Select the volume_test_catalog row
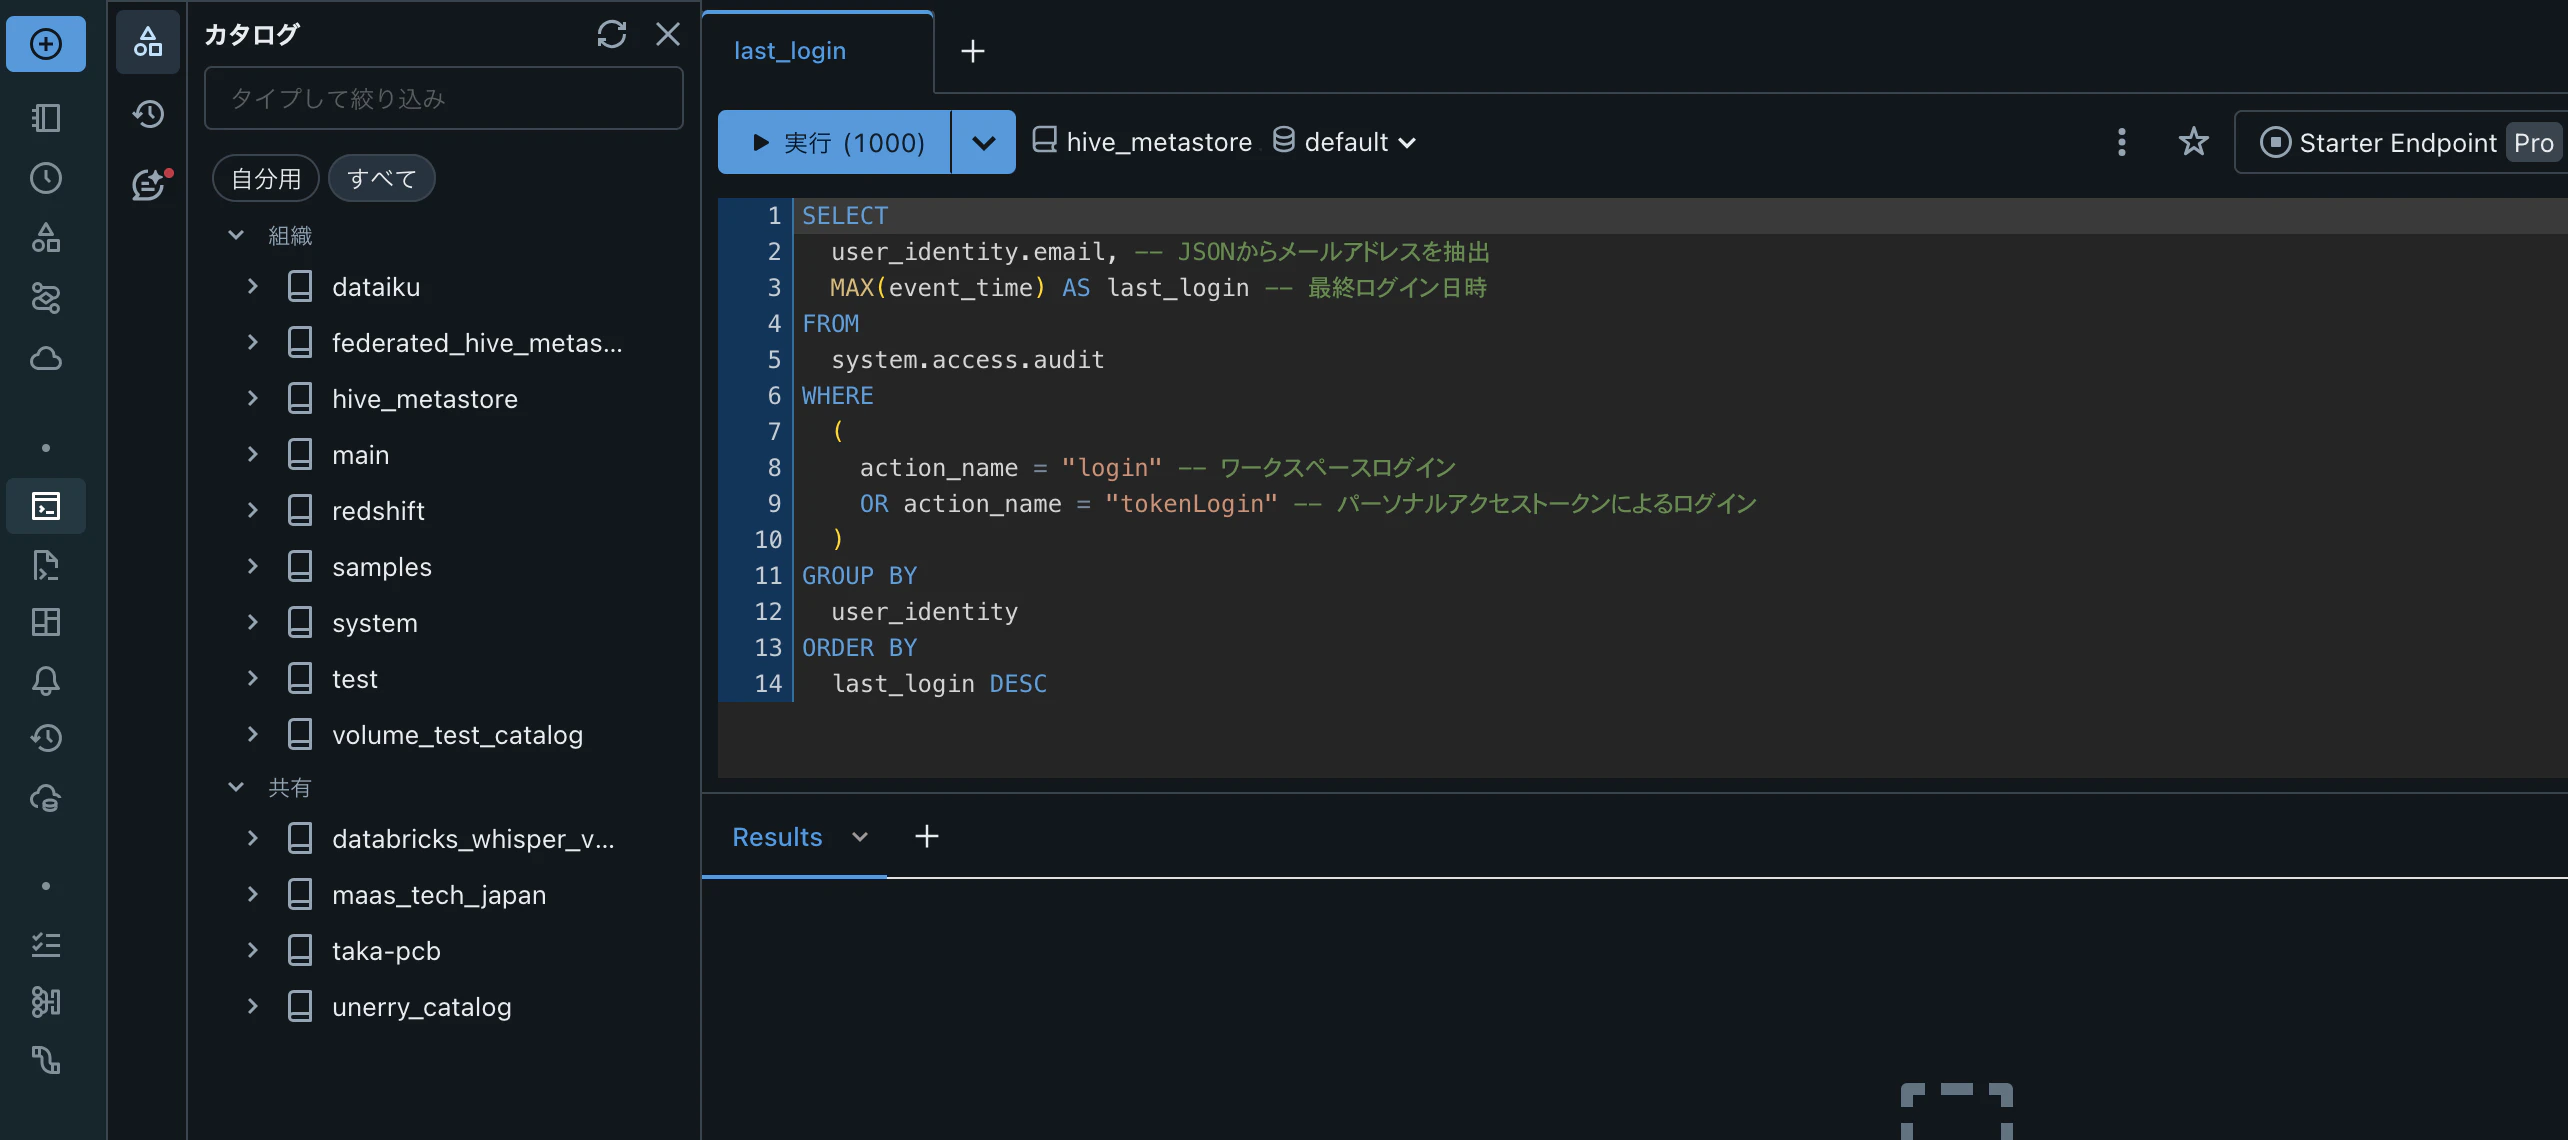 pos(444,735)
